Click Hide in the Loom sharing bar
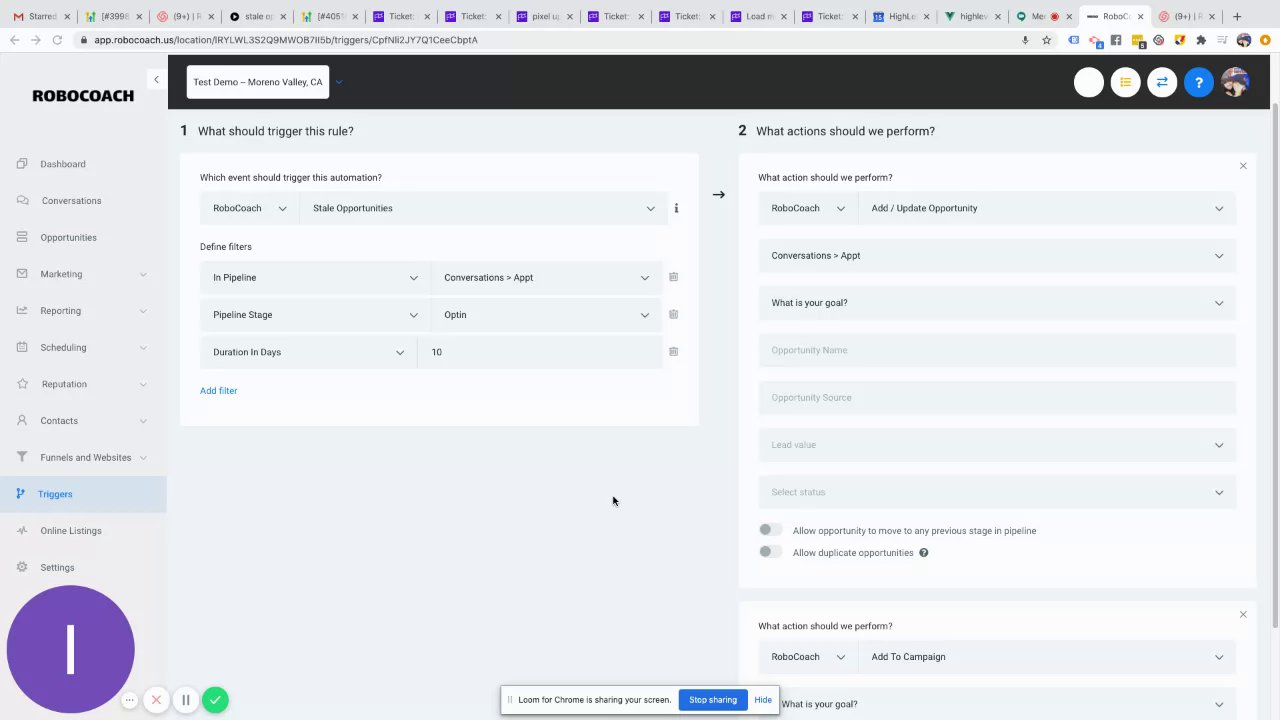Viewport: 1280px width, 720px height. click(x=763, y=700)
